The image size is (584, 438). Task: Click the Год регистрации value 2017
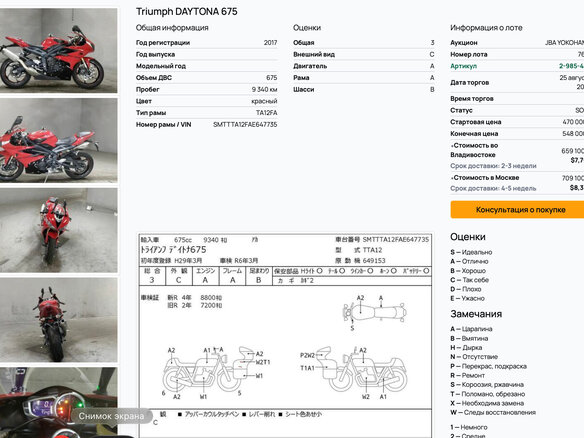(x=270, y=42)
